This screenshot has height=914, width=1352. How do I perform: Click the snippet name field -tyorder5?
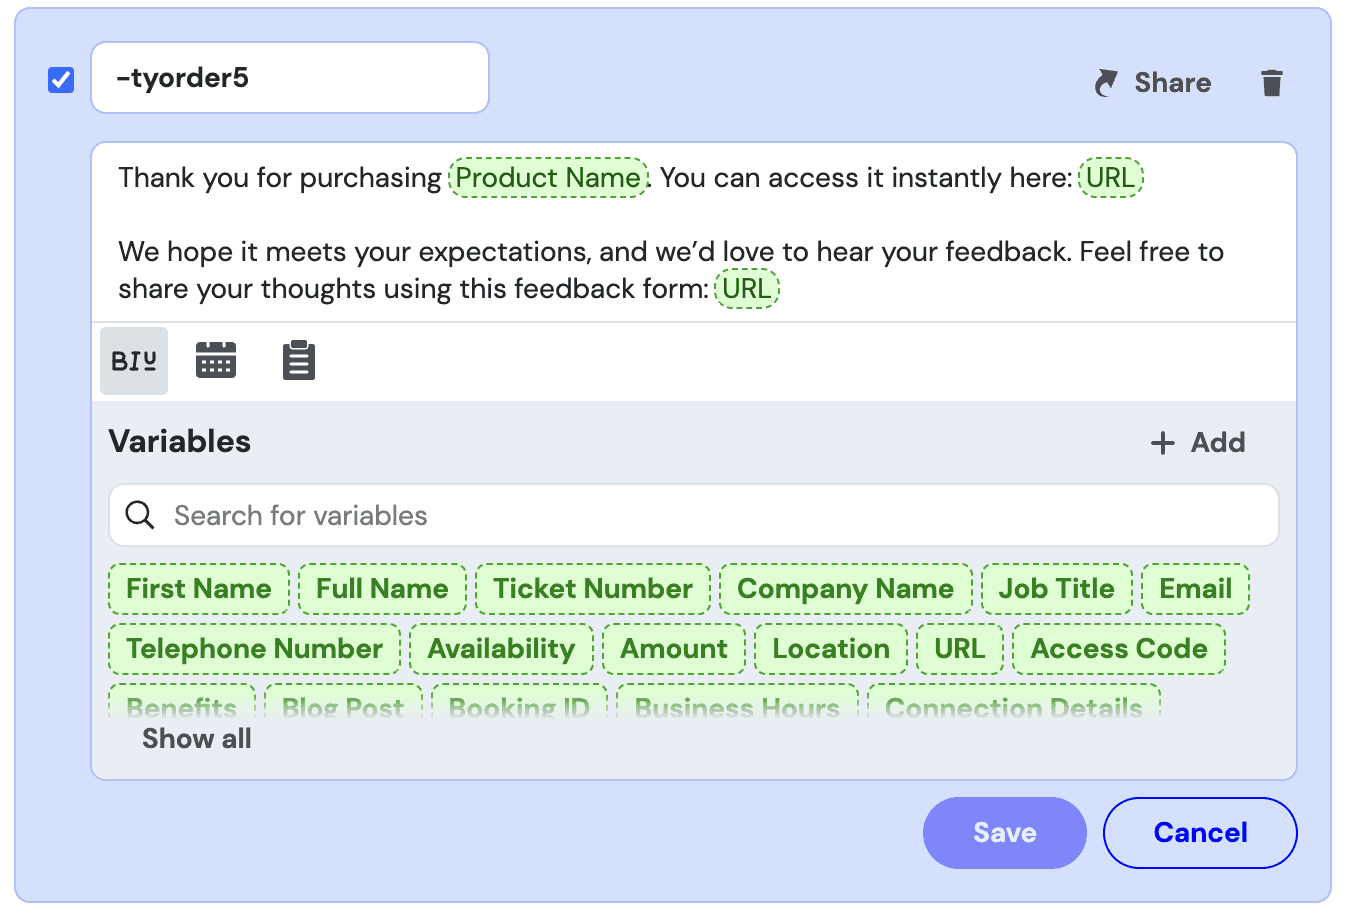[x=290, y=78]
